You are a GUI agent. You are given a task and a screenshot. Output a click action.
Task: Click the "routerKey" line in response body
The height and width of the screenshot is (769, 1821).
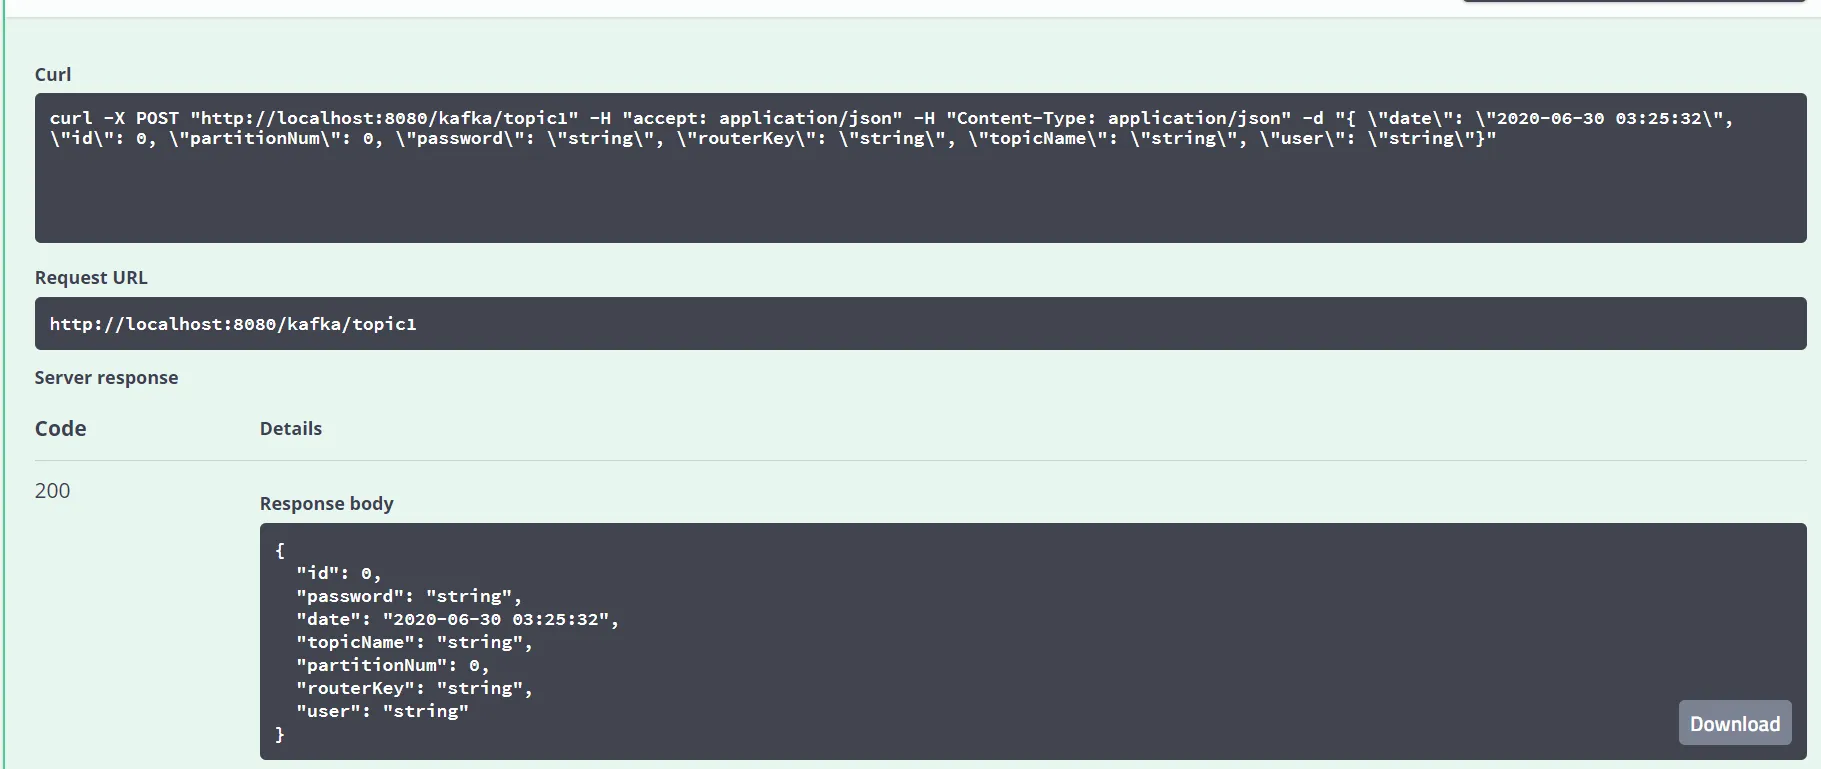pyautogui.click(x=414, y=689)
